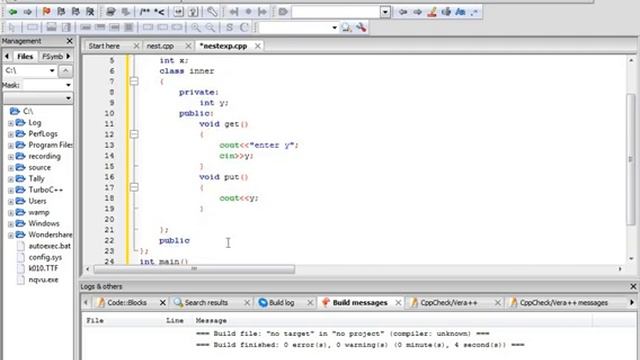The image size is (640, 360).
Task: Toggle search in selected text icon
Action: tap(446, 12)
